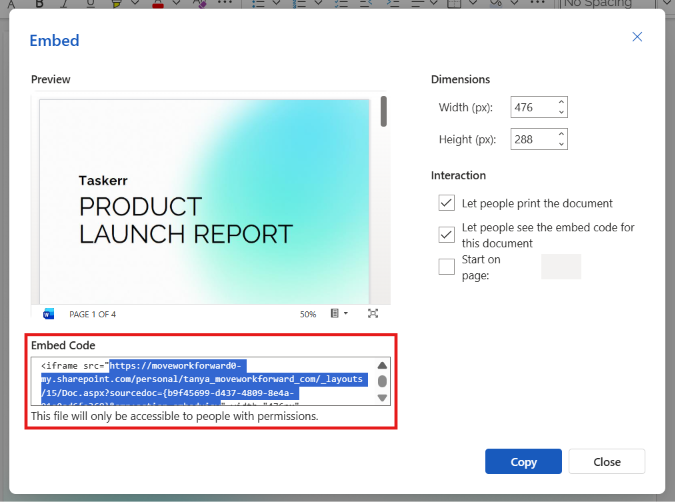675x502 pixels.
Task: Click the 50% zoom level in preview
Action: pos(308,314)
